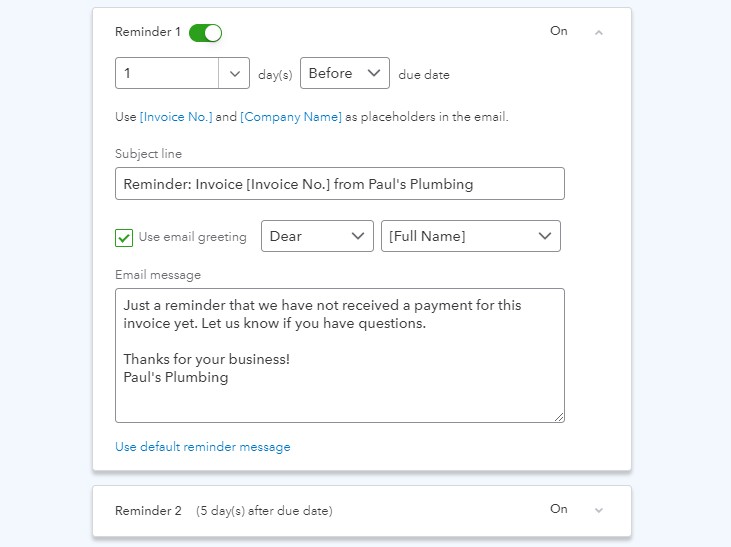Viewport: 731px width, 547px height.
Task: Click the days number input field
Action: pos(167,73)
